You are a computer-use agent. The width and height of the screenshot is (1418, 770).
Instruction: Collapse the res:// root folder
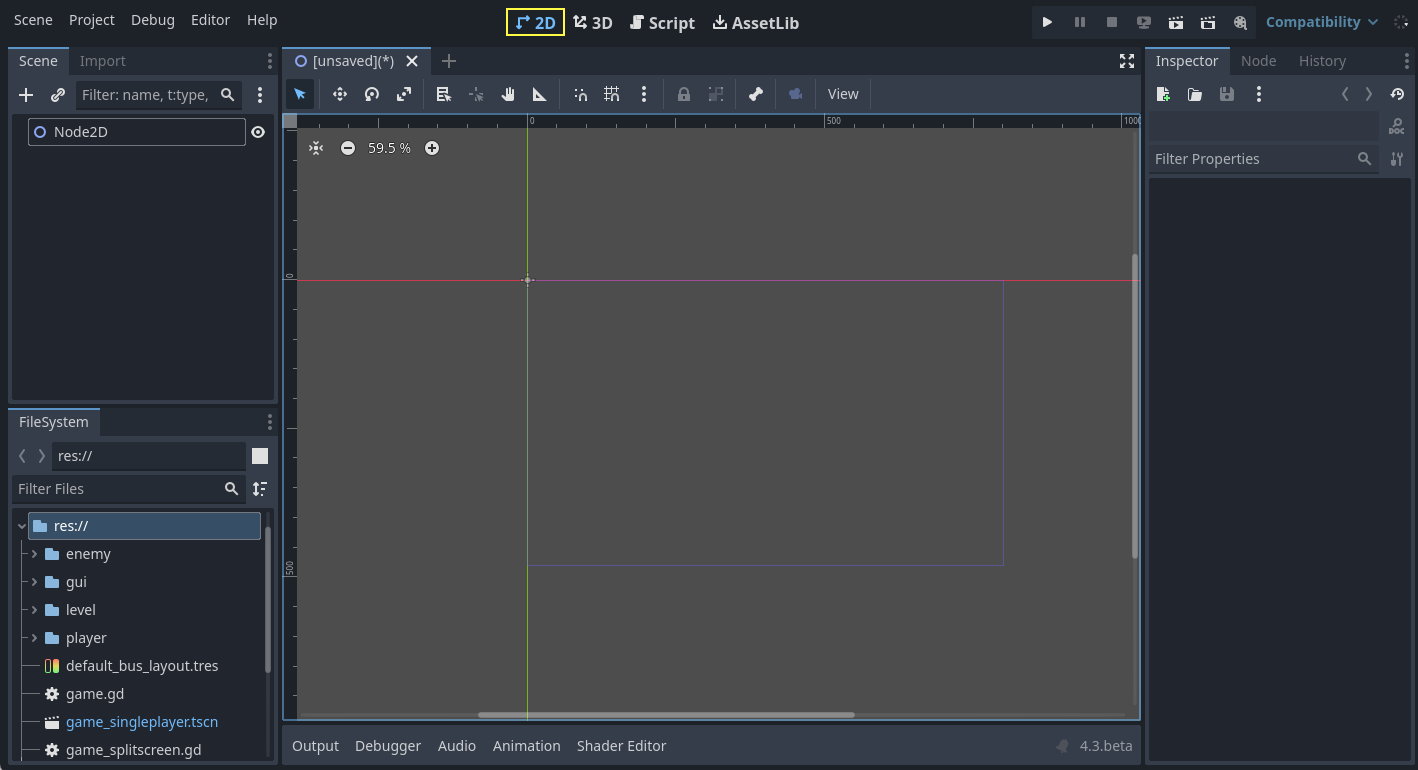click(x=20, y=525)
